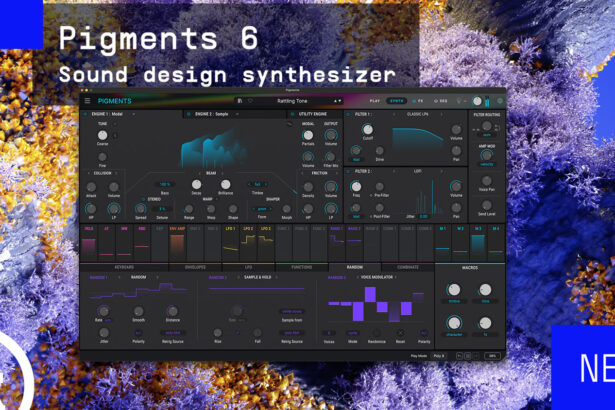Viewport: 615px width, 410px height.
Task: Click the SYNTH view button
Action: [396, 101]
